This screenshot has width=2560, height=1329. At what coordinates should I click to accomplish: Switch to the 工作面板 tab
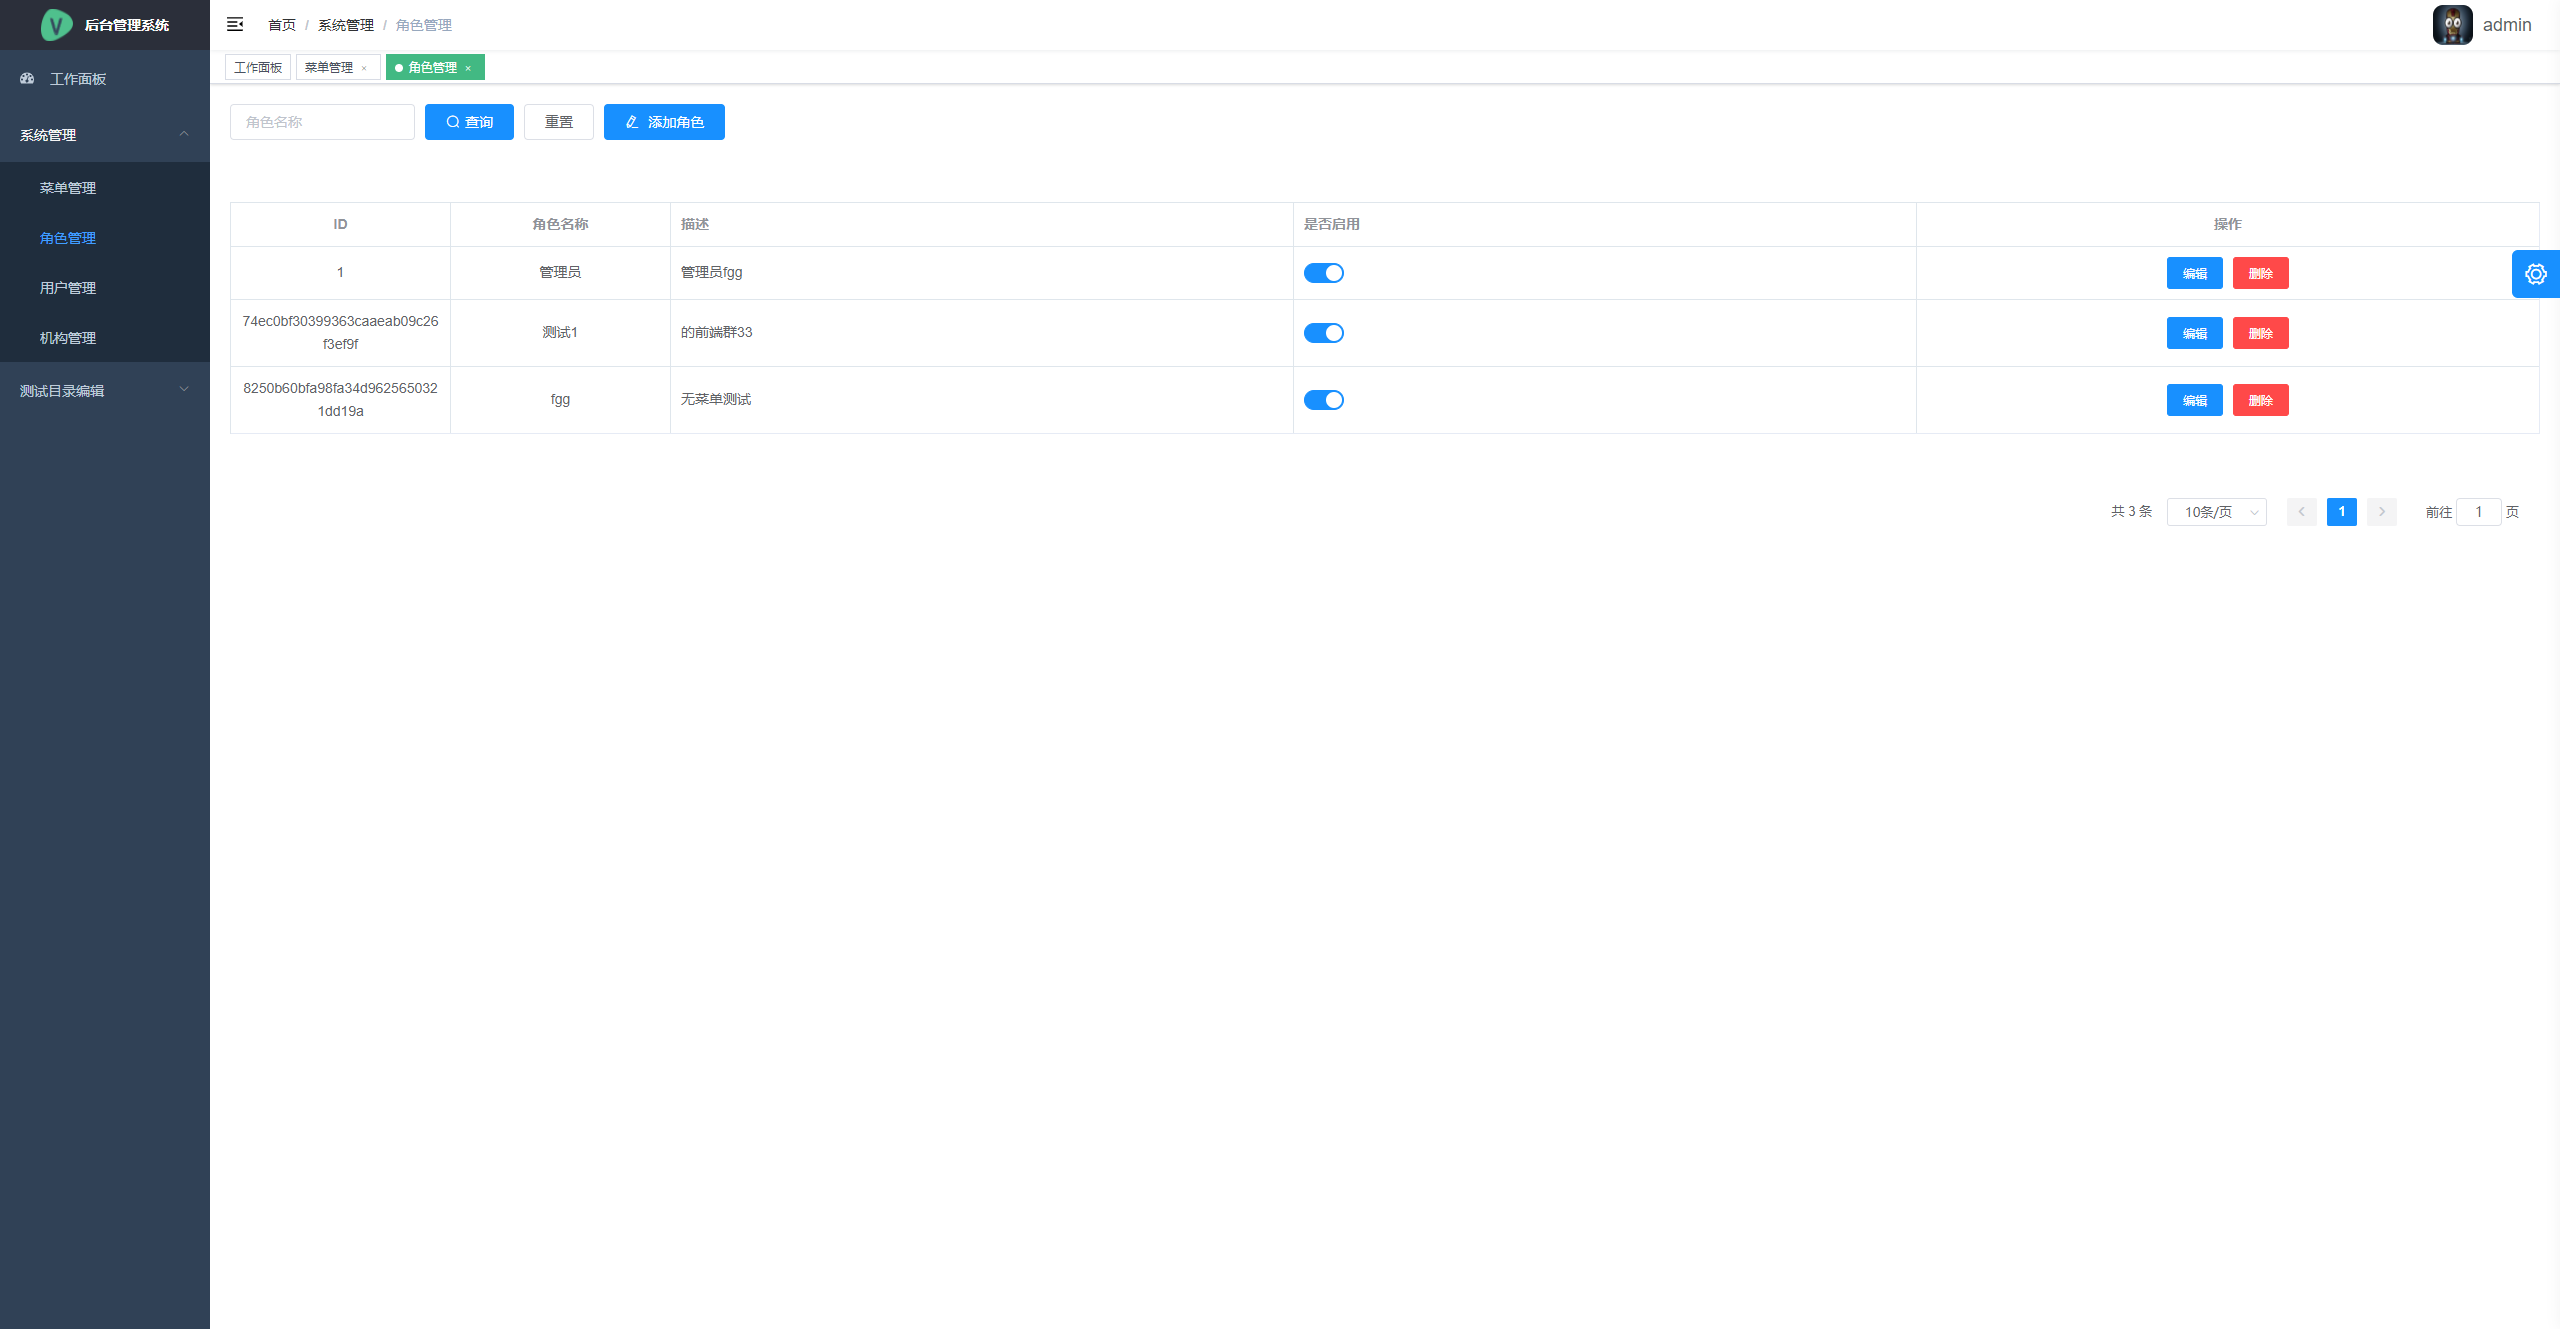point(258,67)
